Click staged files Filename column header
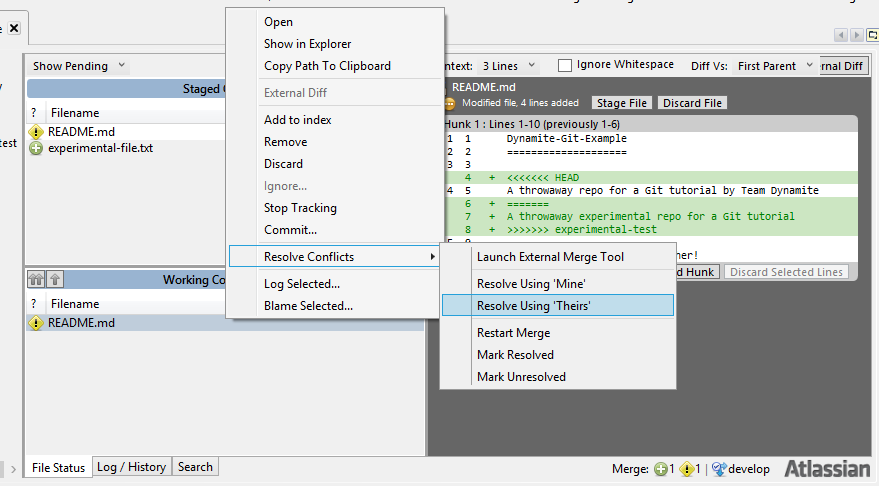 click(x=75, y=113)
